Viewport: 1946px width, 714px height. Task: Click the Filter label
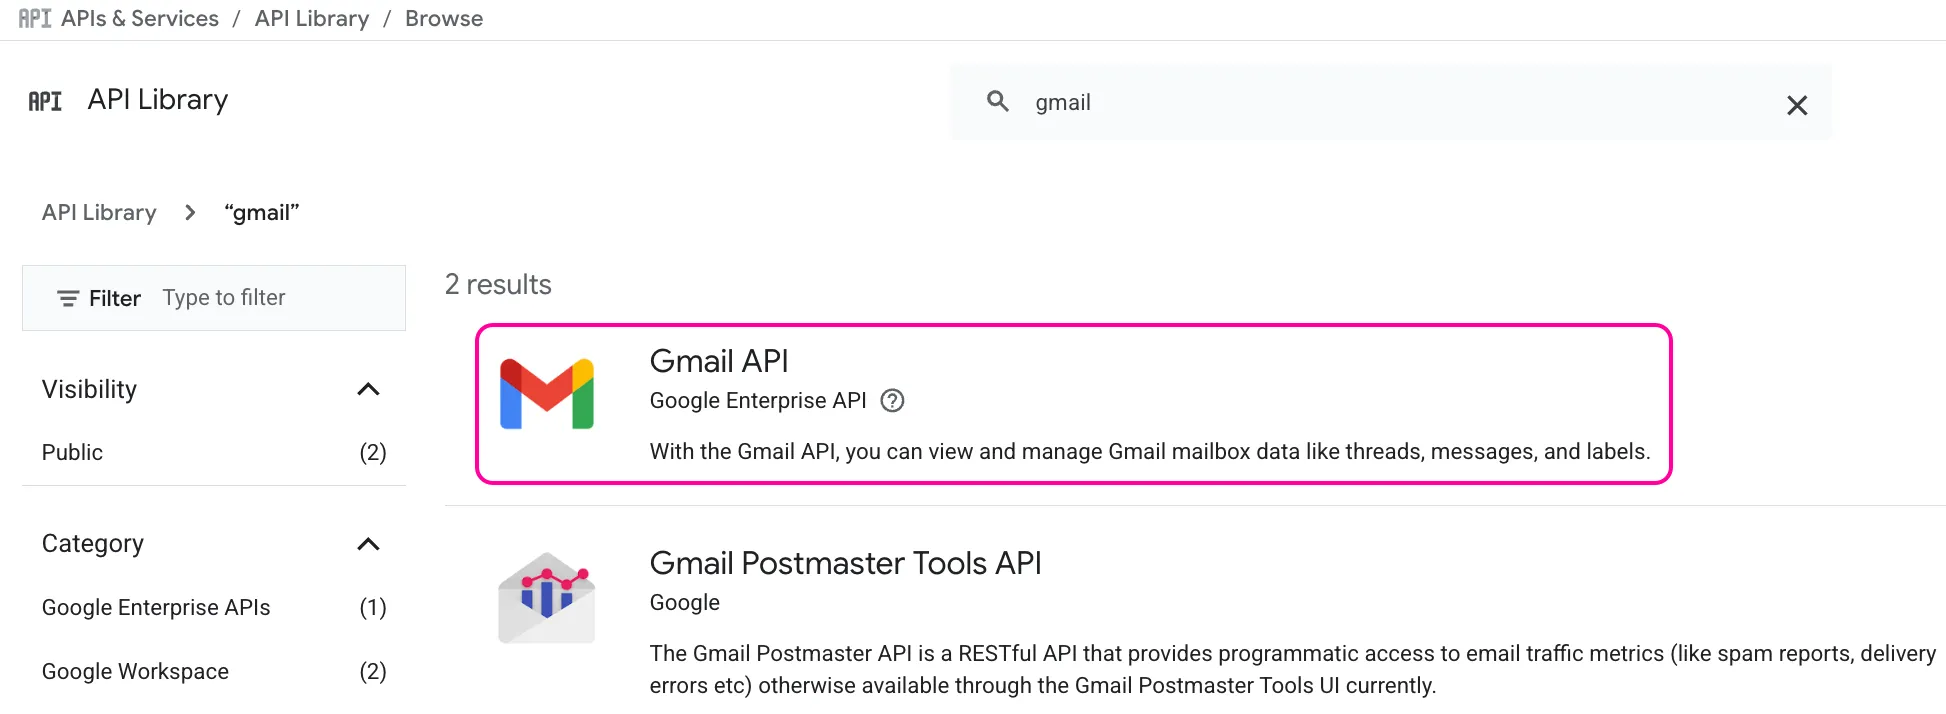coord(115,298)
